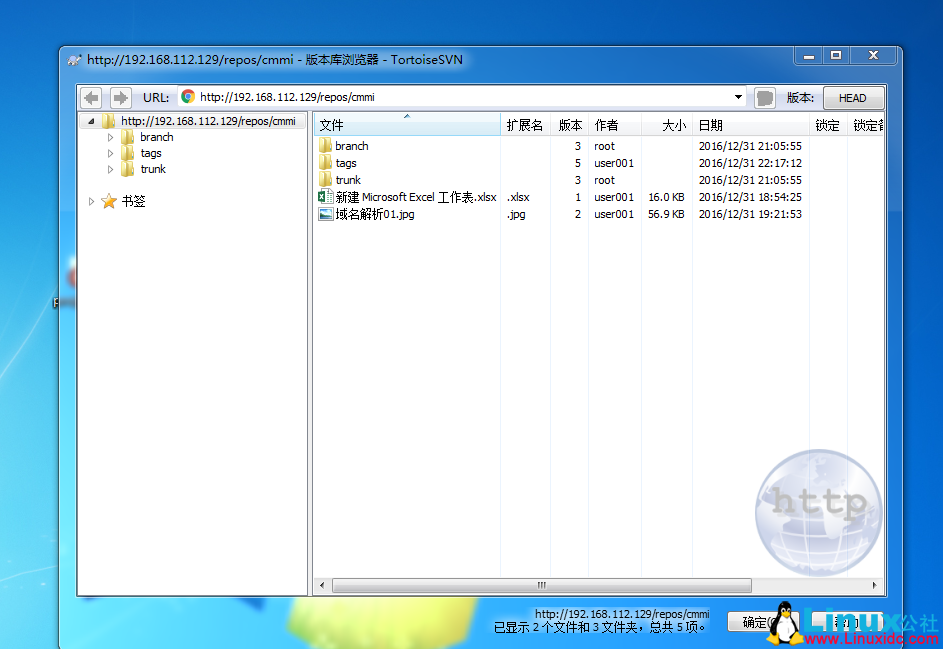Select the 域名解析01.jpg image icon
This screenshot has height=649, width=943.
coord(326,214)
